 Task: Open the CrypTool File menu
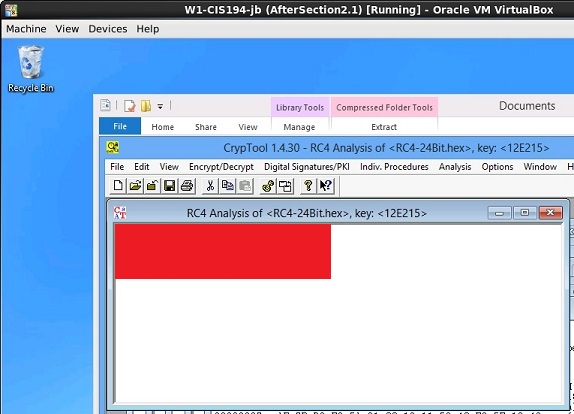pos(117,167)
